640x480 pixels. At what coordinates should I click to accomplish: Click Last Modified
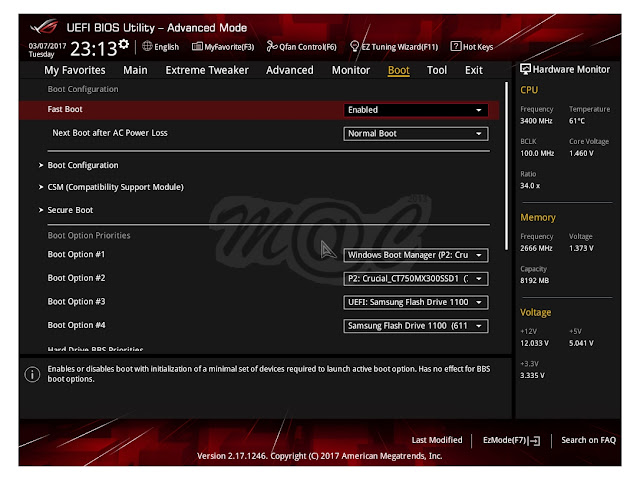pyautogui.click(x=437, y=440)
